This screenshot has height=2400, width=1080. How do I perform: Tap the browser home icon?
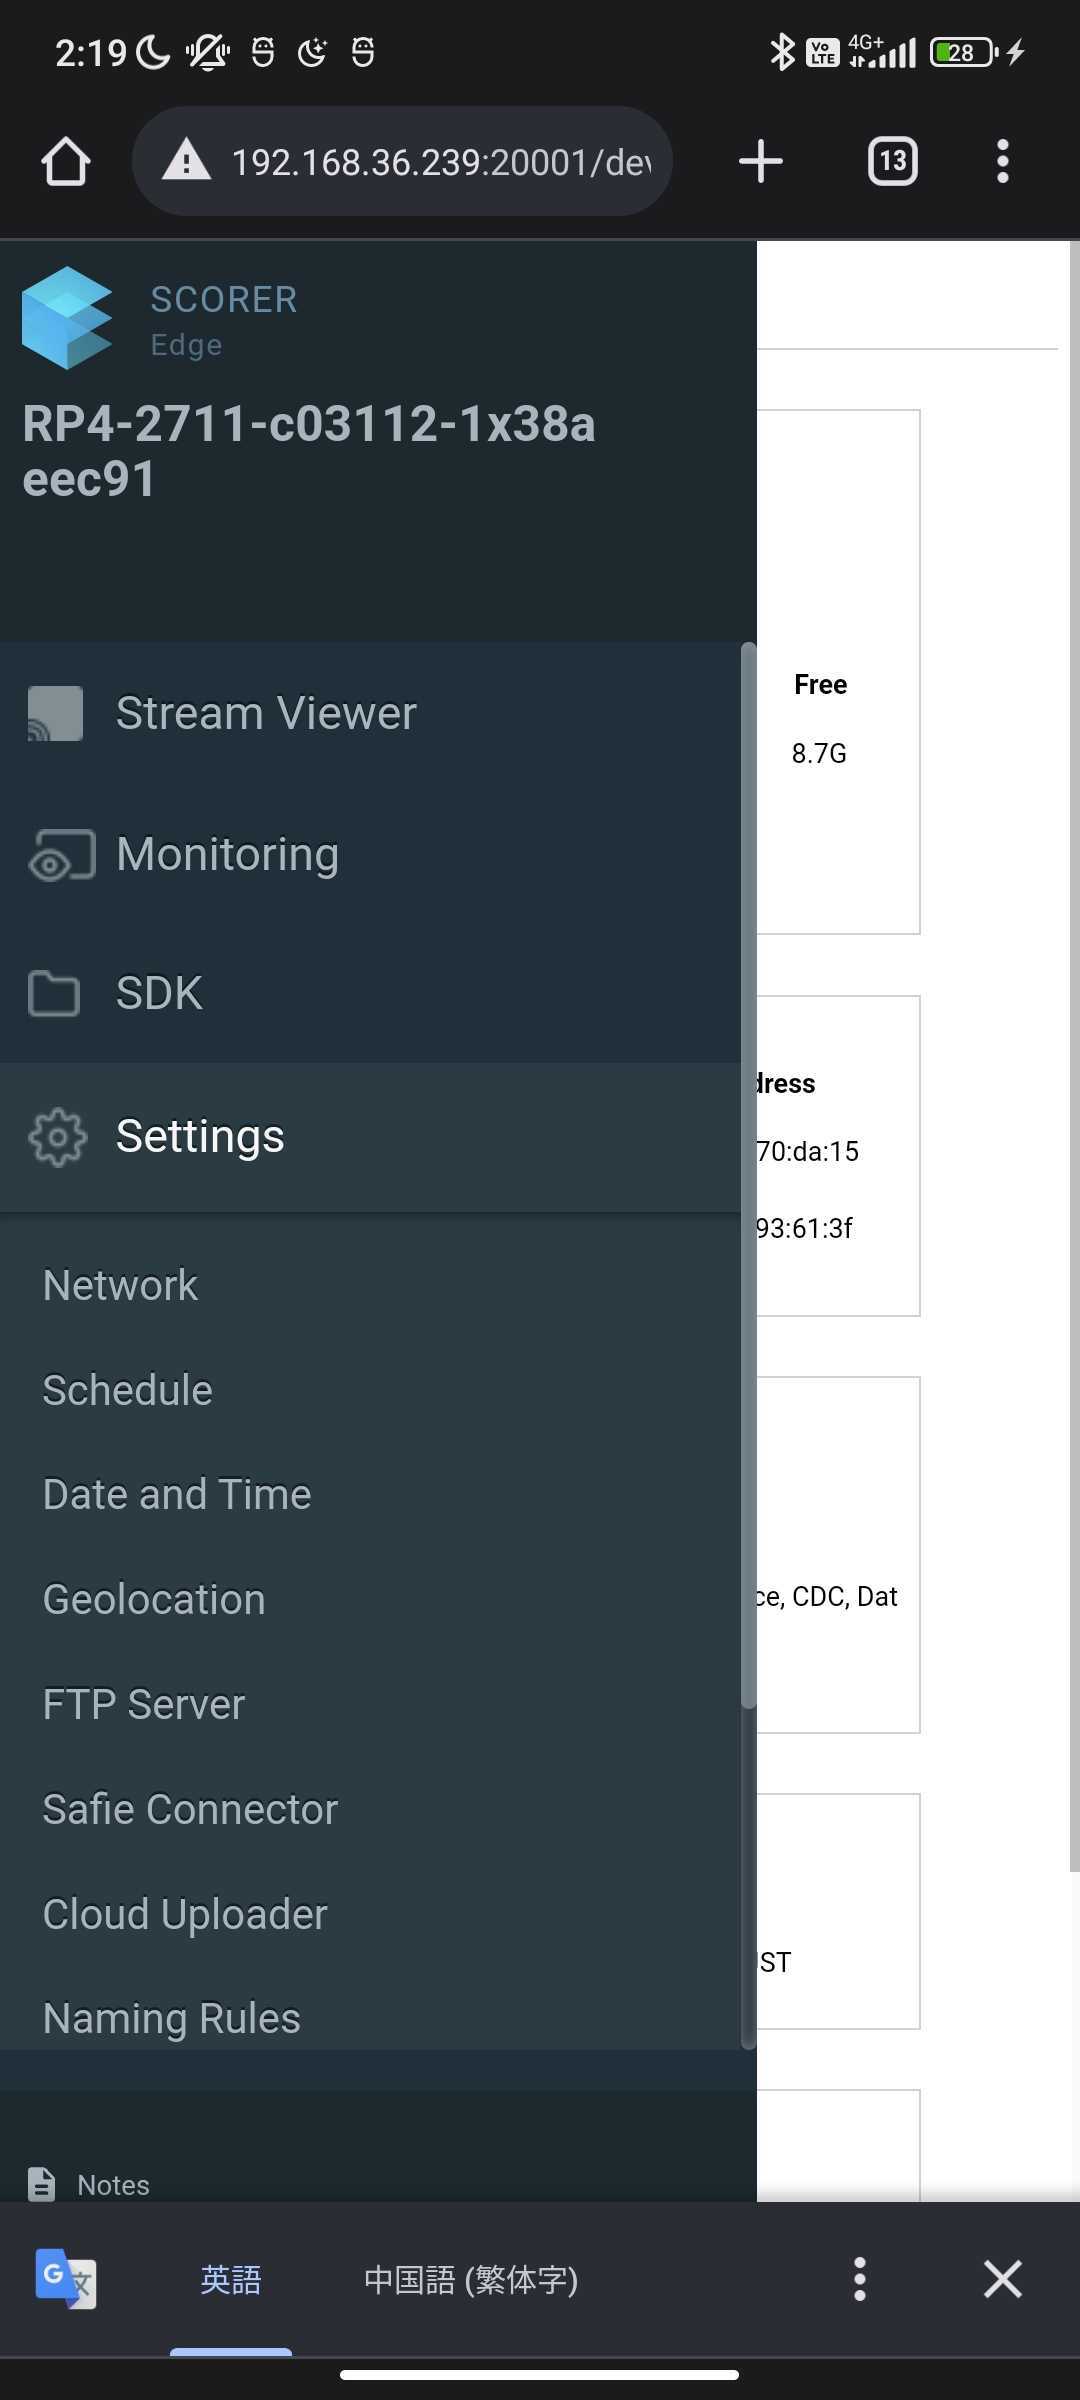pyautogui.click(x=66, y=161)
